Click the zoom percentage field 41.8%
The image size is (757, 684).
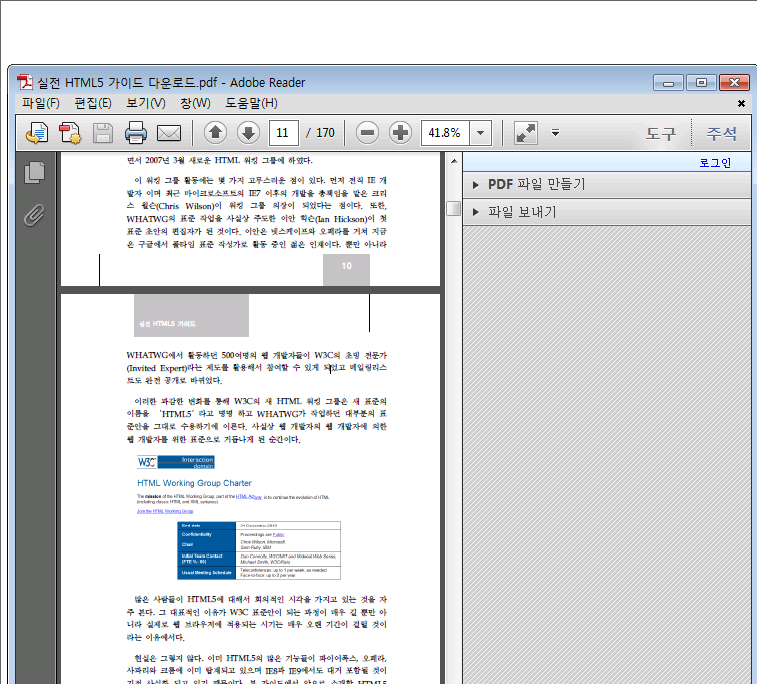[445, 133]
